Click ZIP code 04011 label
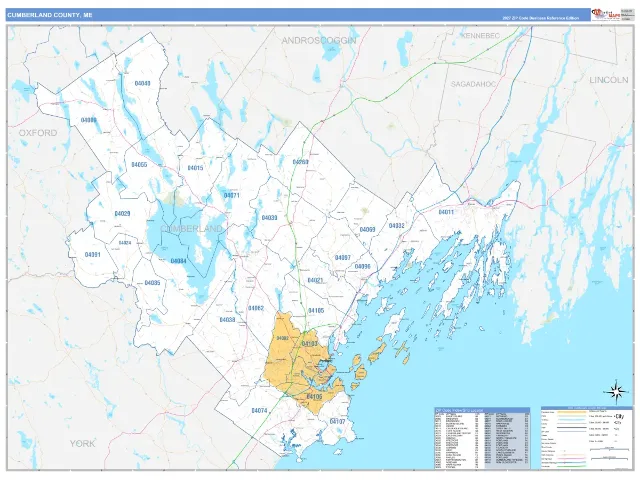Image resolution: width=640 pixels, height=480 pixels. 446,212
